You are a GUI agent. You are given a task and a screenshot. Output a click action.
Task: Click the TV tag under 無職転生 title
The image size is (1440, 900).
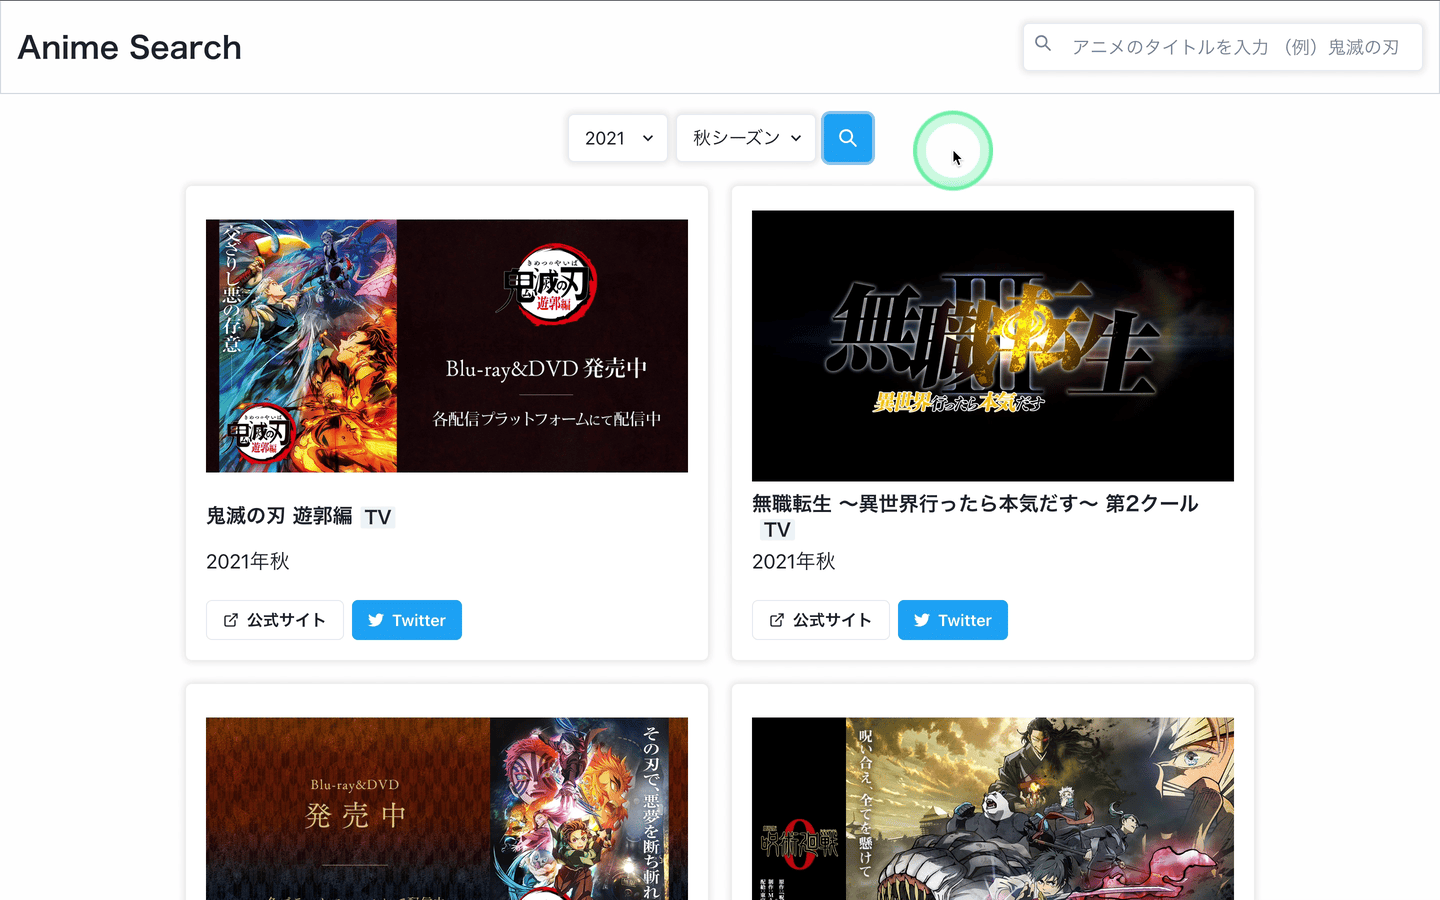pyautogui.click(x=777, y=530)
